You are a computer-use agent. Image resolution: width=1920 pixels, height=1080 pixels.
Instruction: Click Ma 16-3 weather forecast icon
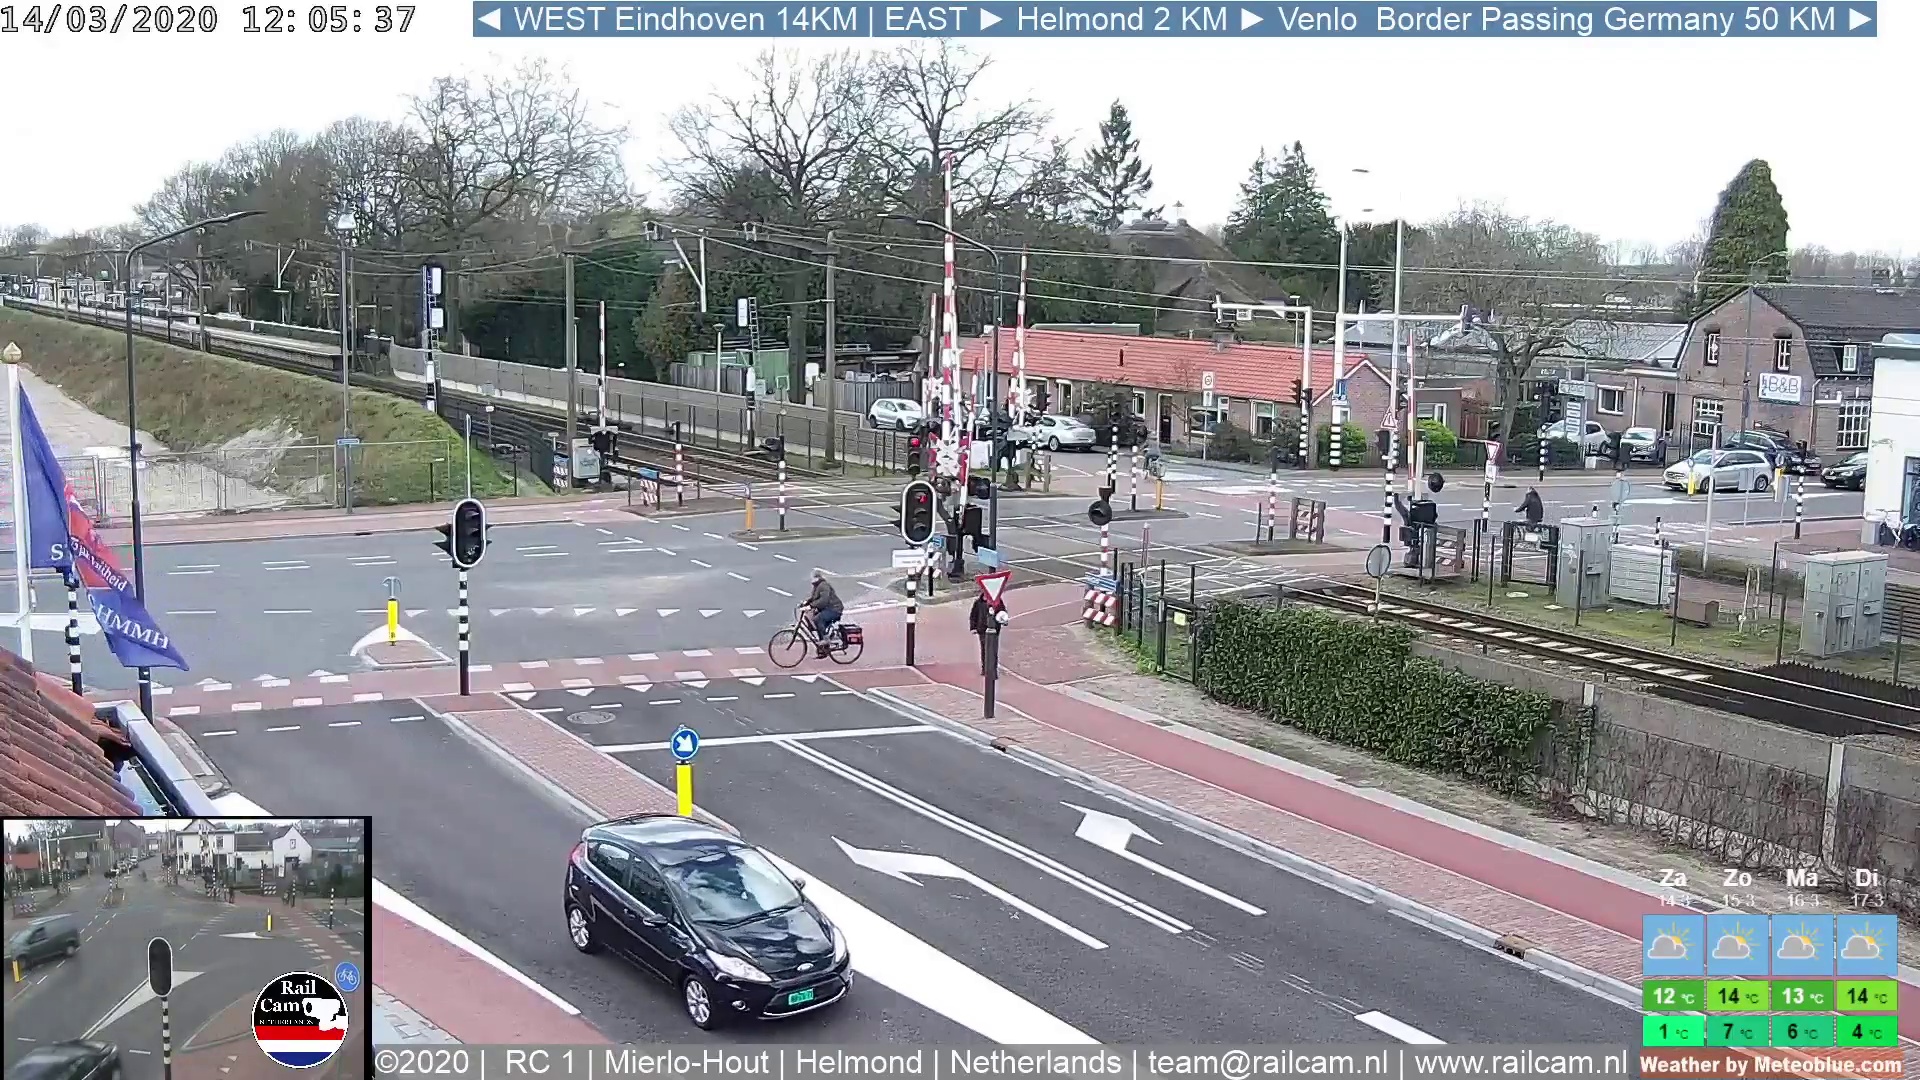[x=1801, y=945]
